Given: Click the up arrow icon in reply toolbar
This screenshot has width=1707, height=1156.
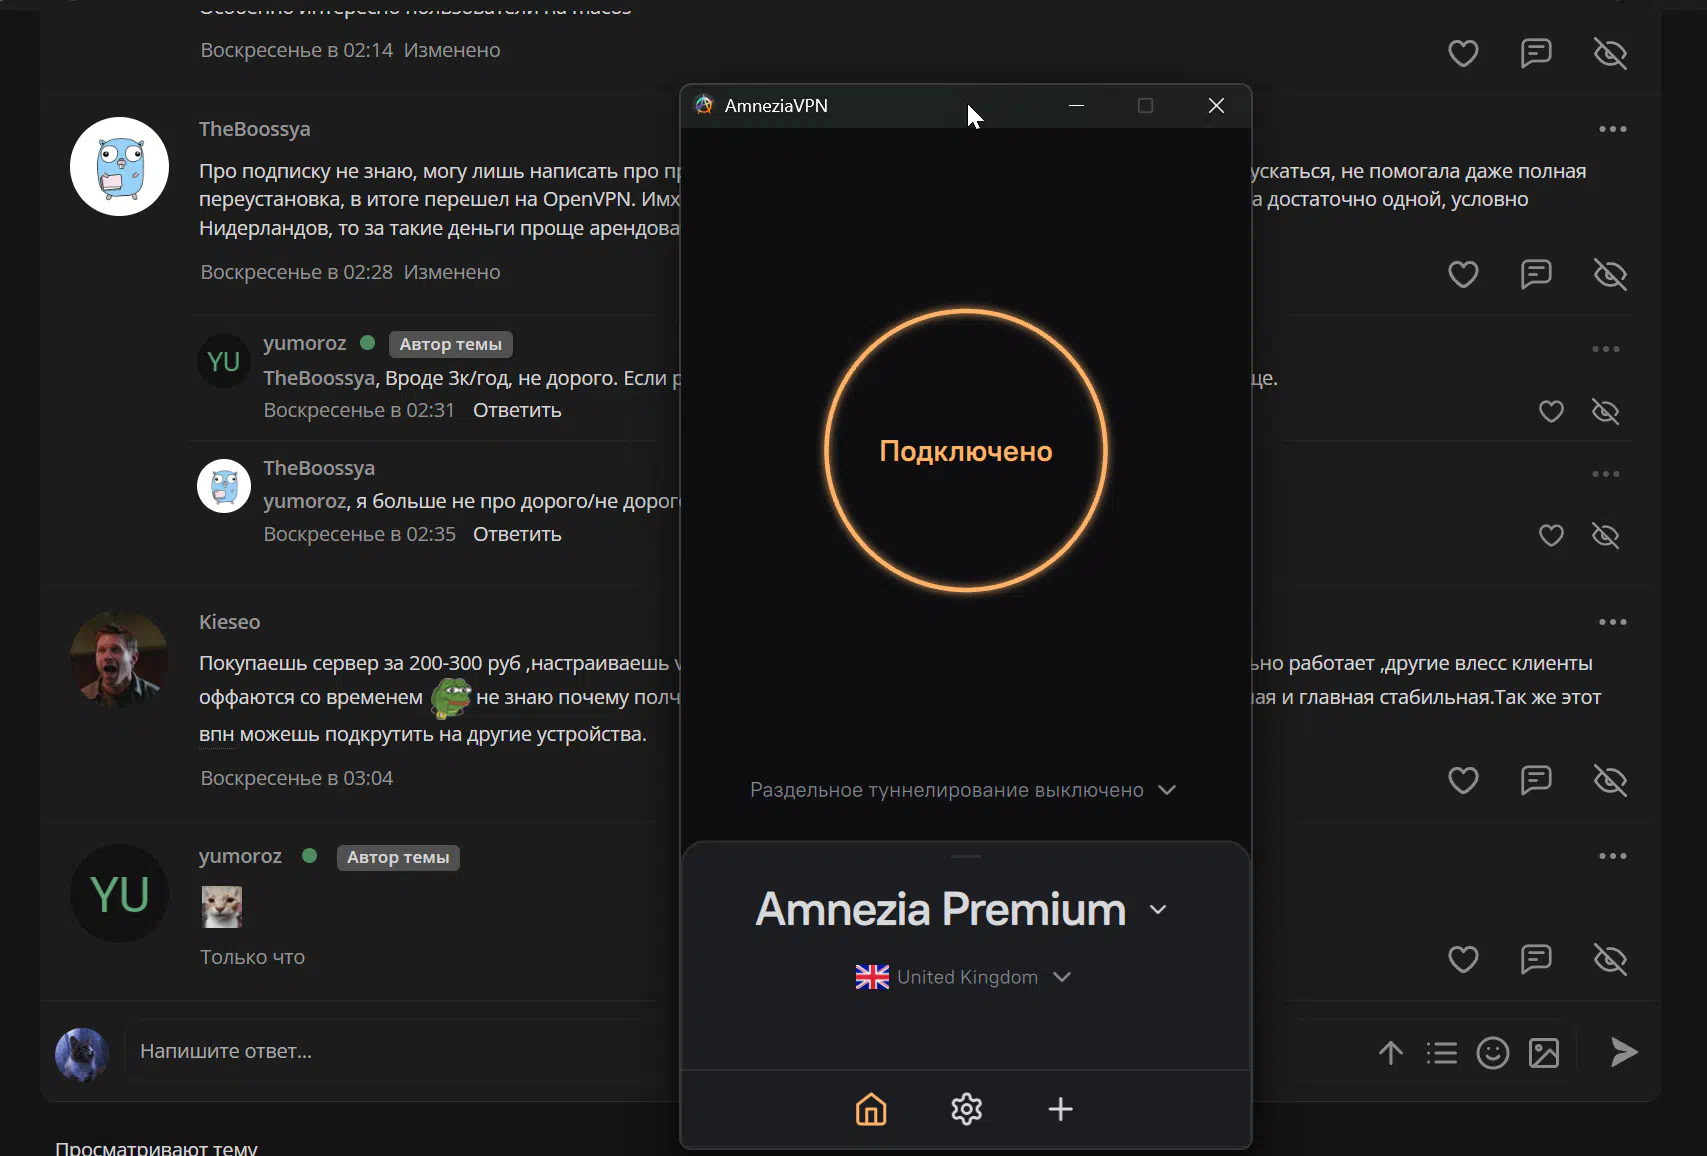Looking at the screenshot, I should [1391, 1052].
